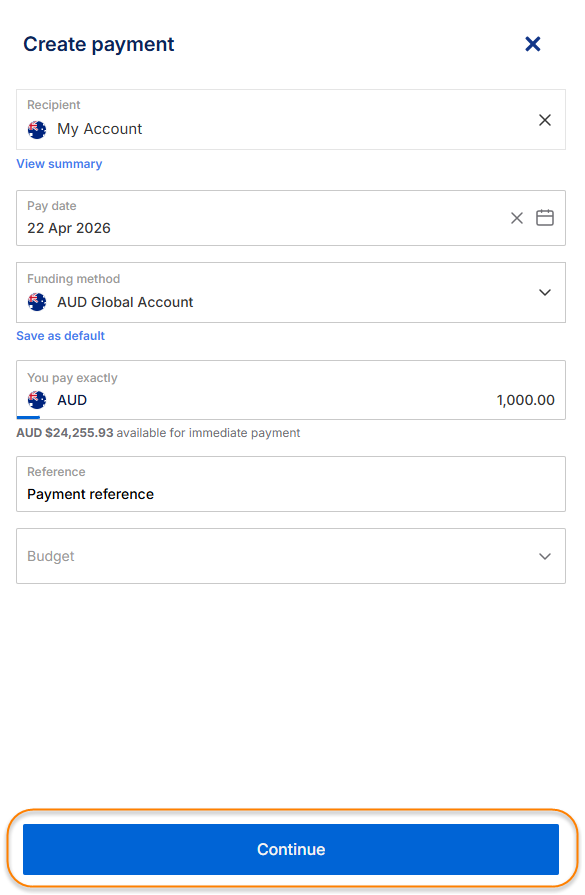Click the 1,000.00 amount field

point(525,400)
